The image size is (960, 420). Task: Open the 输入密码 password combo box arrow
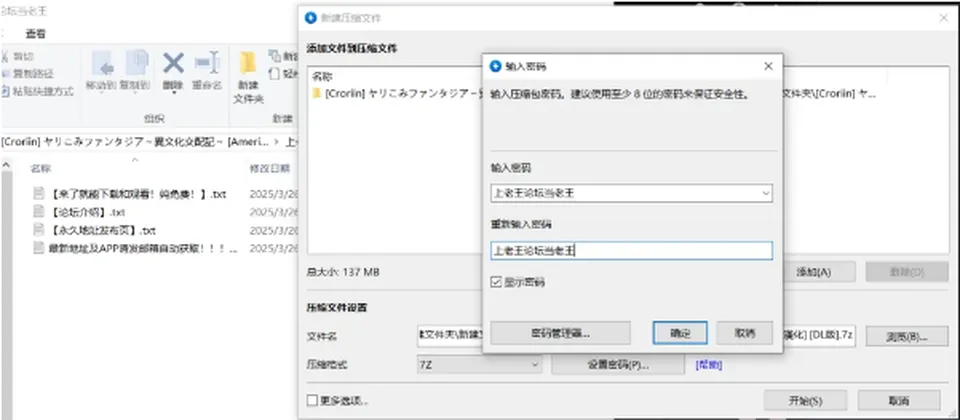pyautogui.click(x=765, y=193)
